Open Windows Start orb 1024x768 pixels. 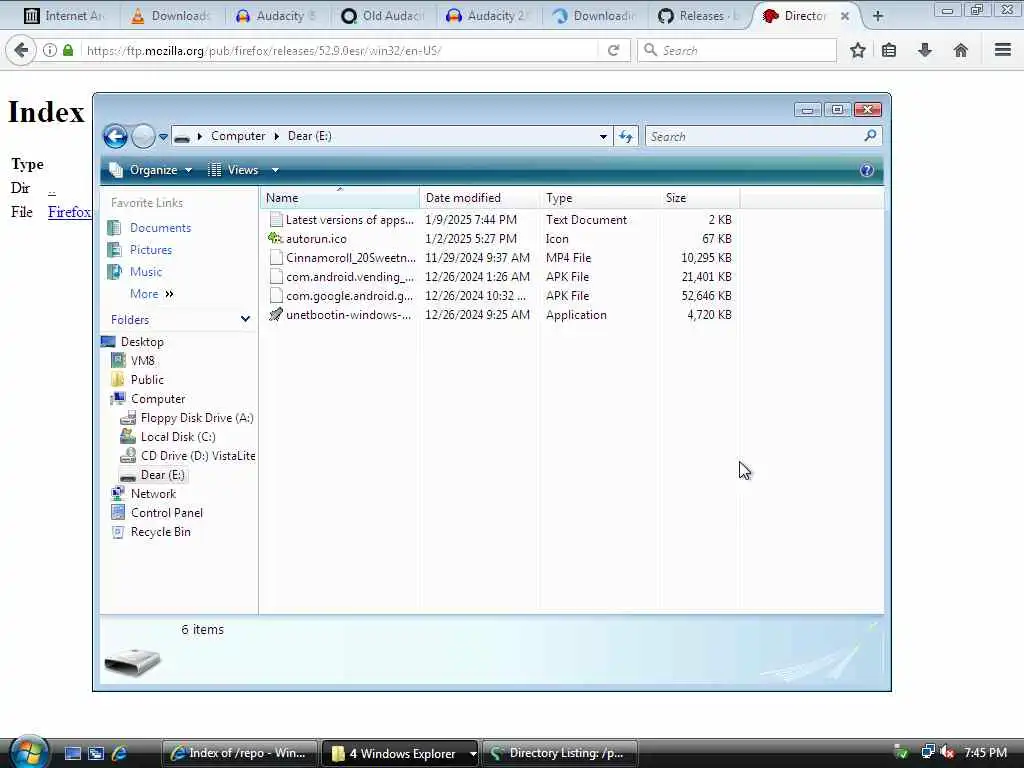tap(29, 752)
